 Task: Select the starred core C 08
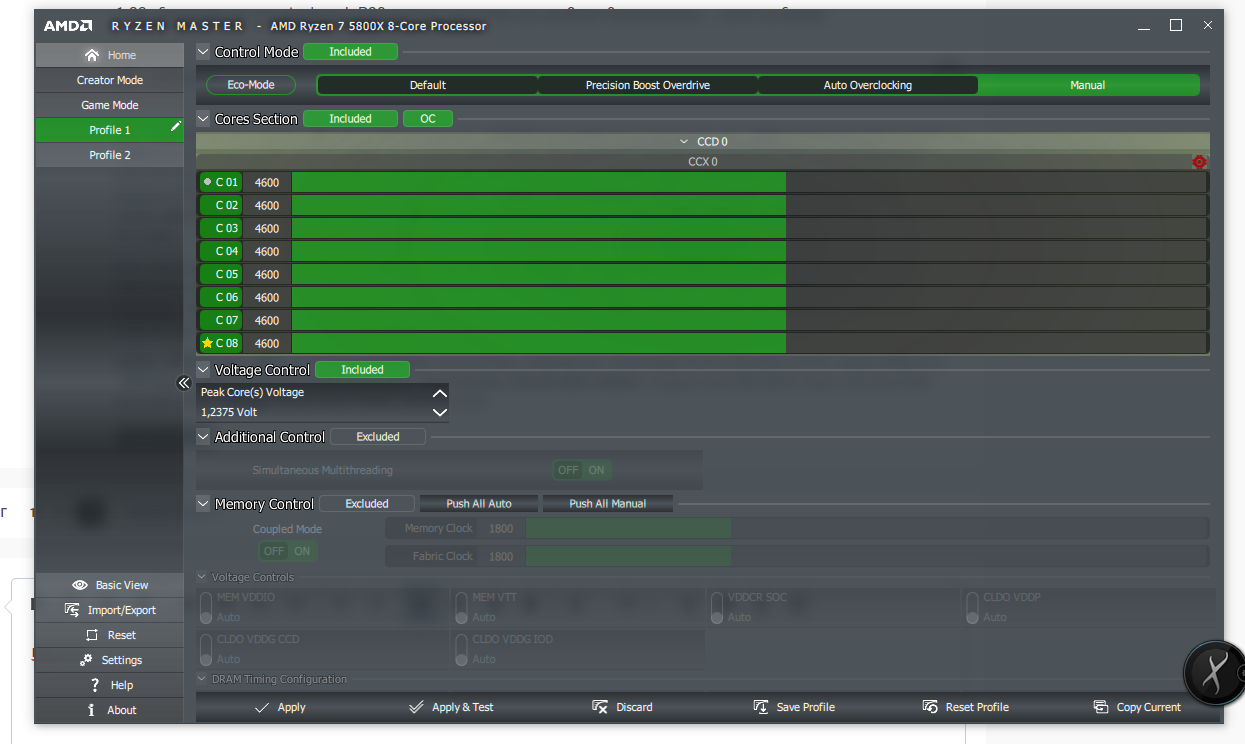click(x=220, y=343)
